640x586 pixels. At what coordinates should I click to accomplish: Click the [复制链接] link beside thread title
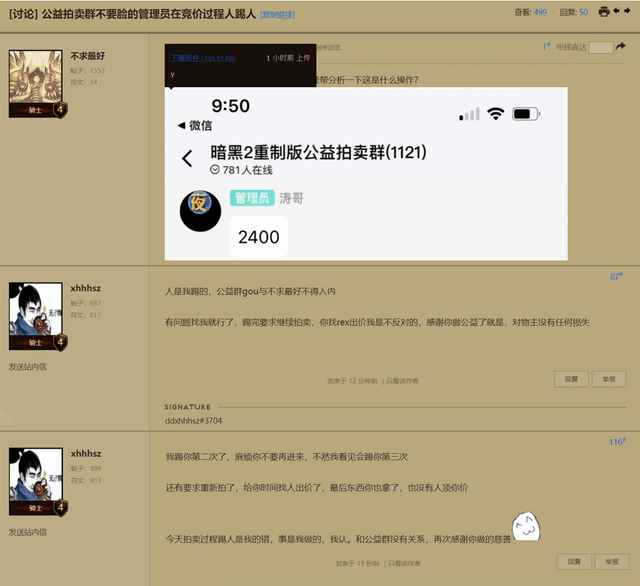point(277,15)
